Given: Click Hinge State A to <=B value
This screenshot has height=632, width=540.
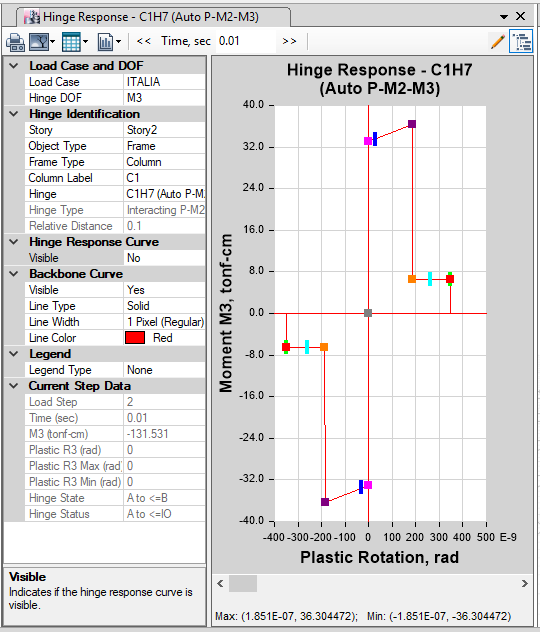Looking at the screenshot, I should 164,498.
